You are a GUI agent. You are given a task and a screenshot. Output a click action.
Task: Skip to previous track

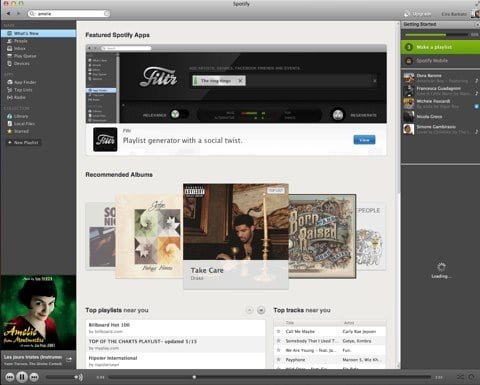(x=10, y=377)
